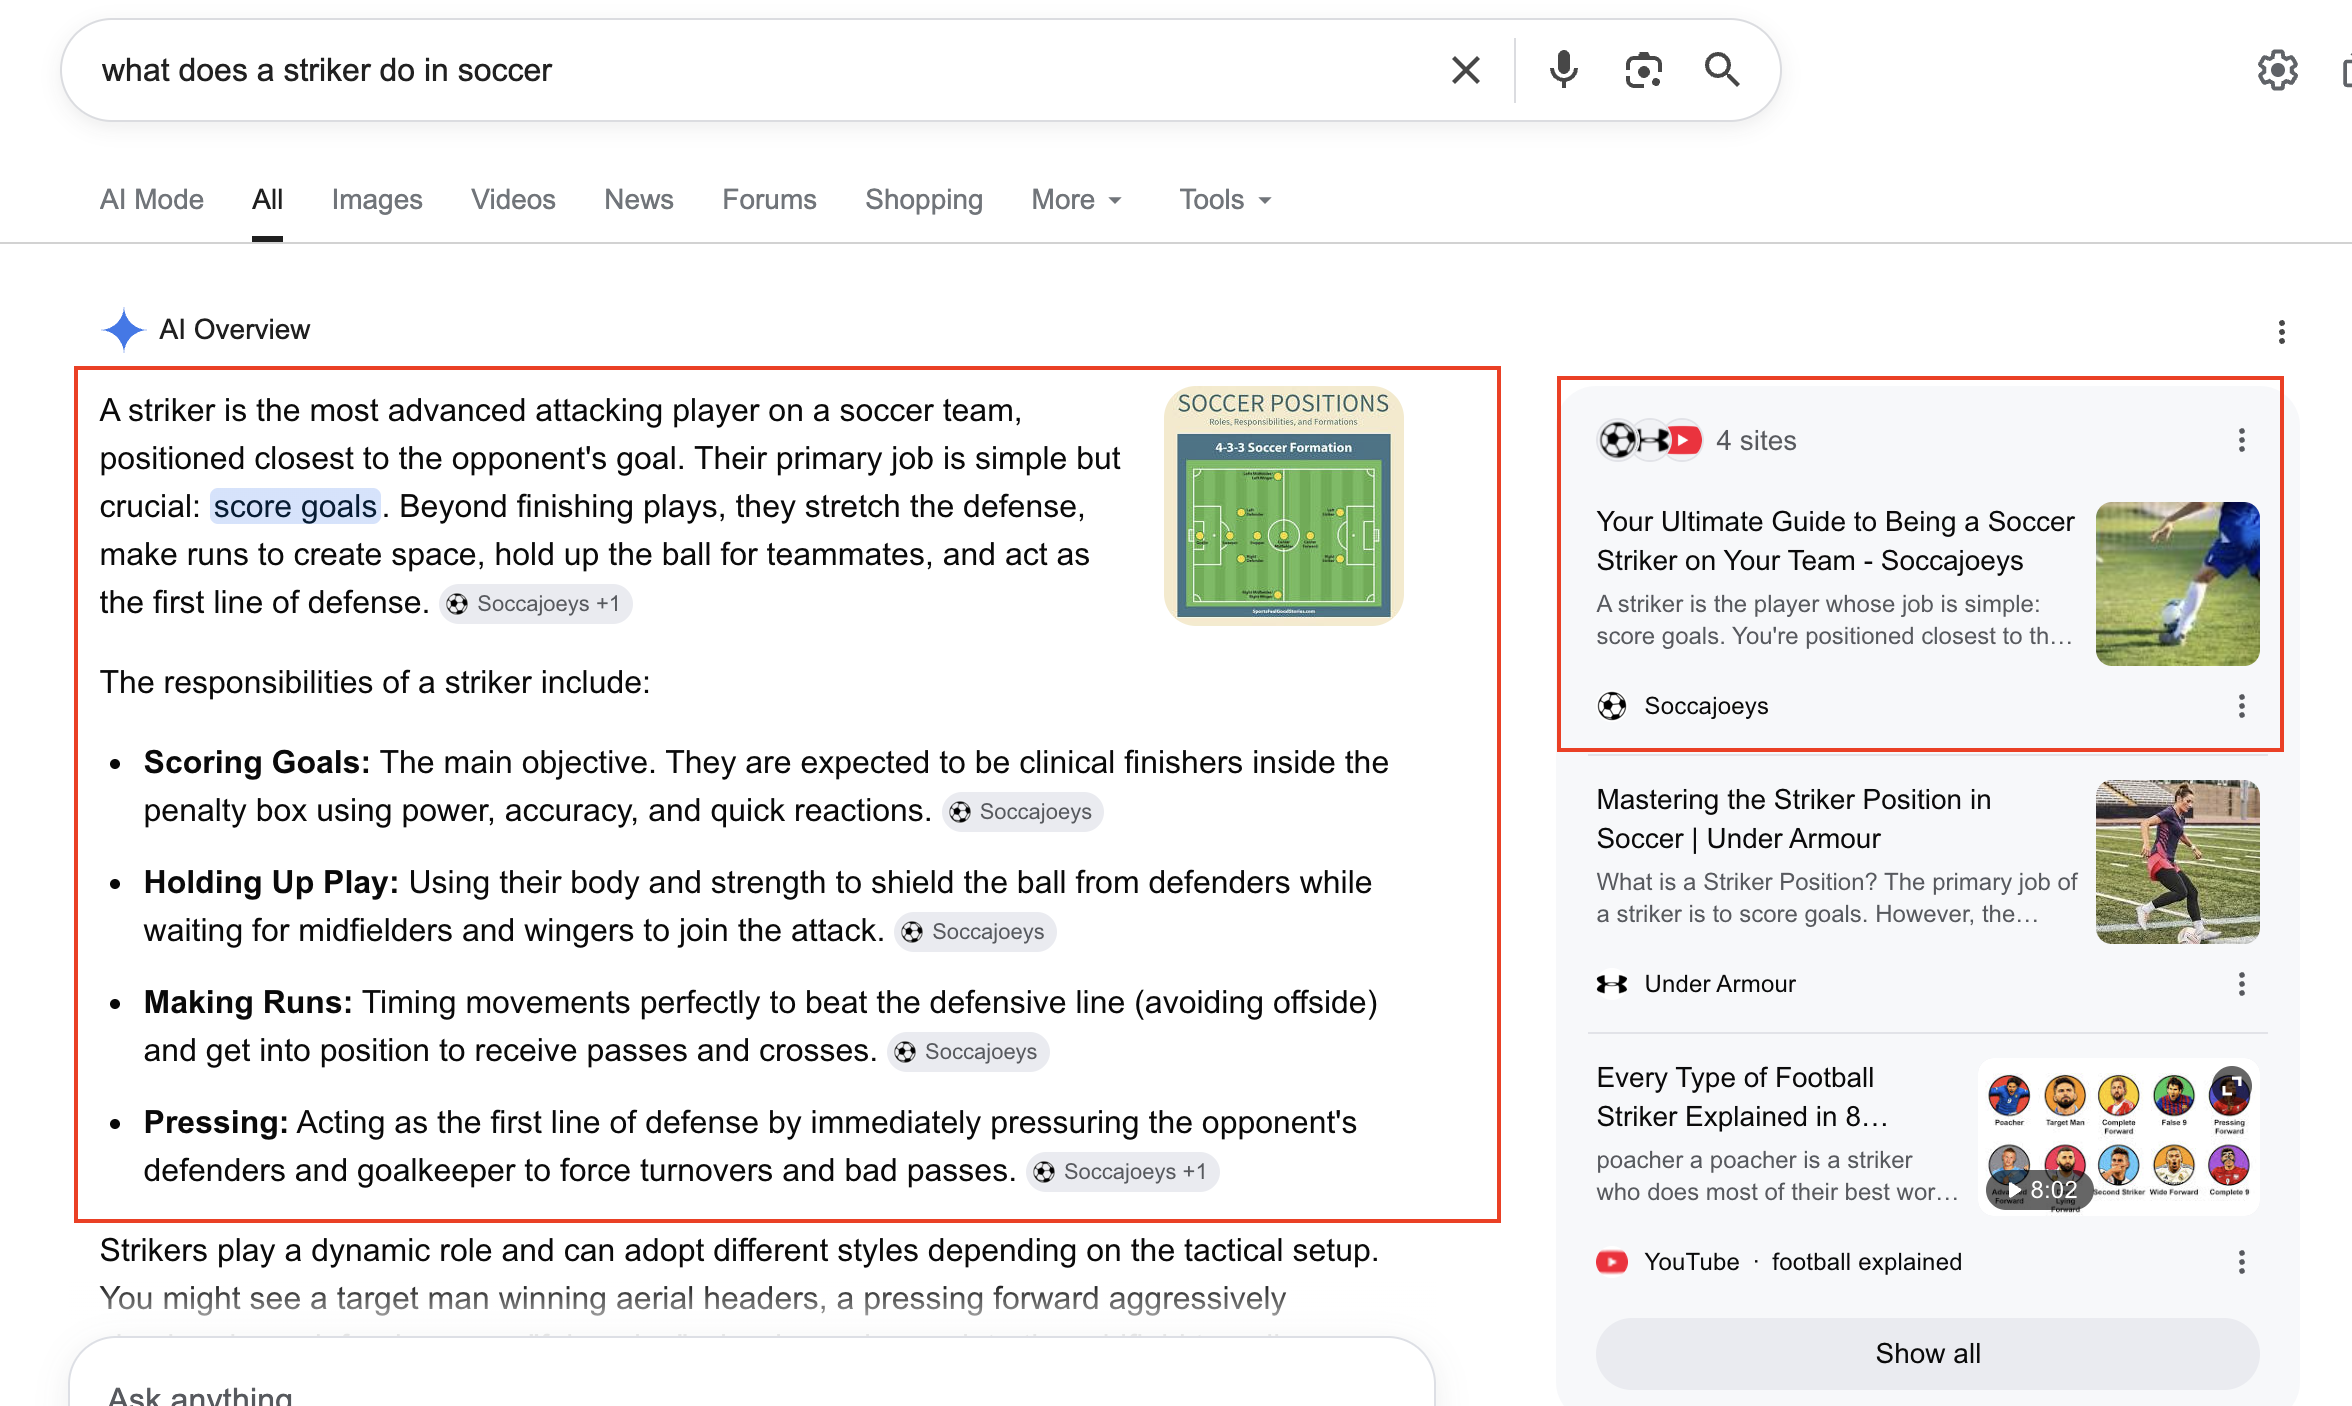This screenshot has width=2352, height=1406.
Task: Click 'Pressing:' bold heading
Action: click(216, 1122)
